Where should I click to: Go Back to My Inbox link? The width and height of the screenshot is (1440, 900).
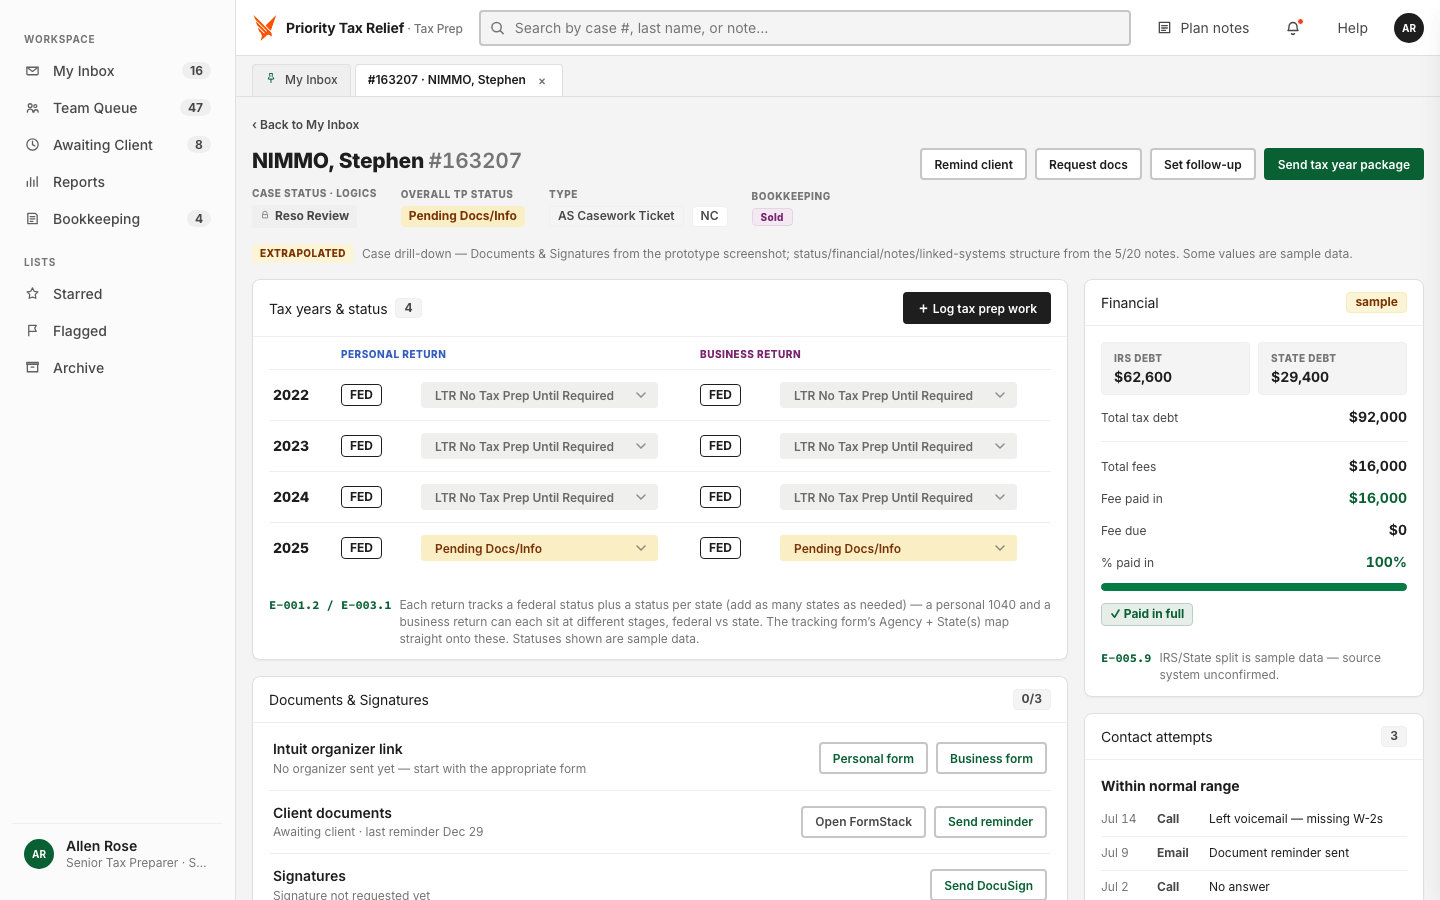tap(306, 125)
